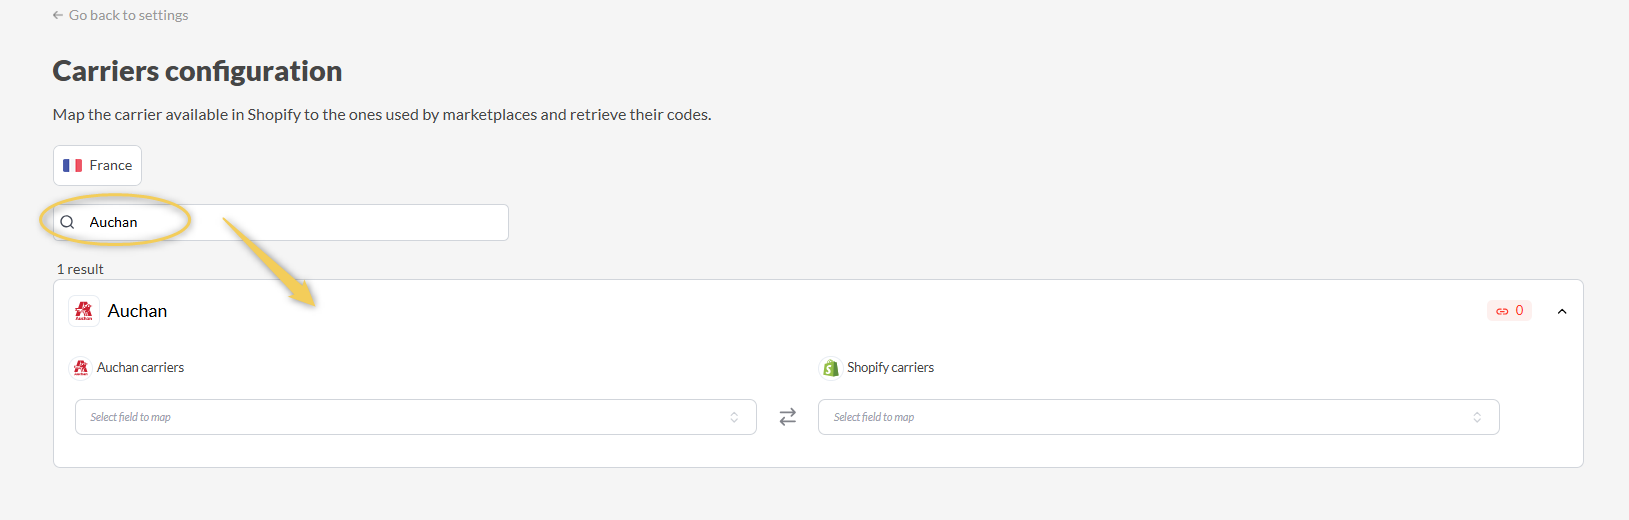Click Auchan carriers dropdown up-down arrows
Viewport: 1629px width, 520px height.
734,417
